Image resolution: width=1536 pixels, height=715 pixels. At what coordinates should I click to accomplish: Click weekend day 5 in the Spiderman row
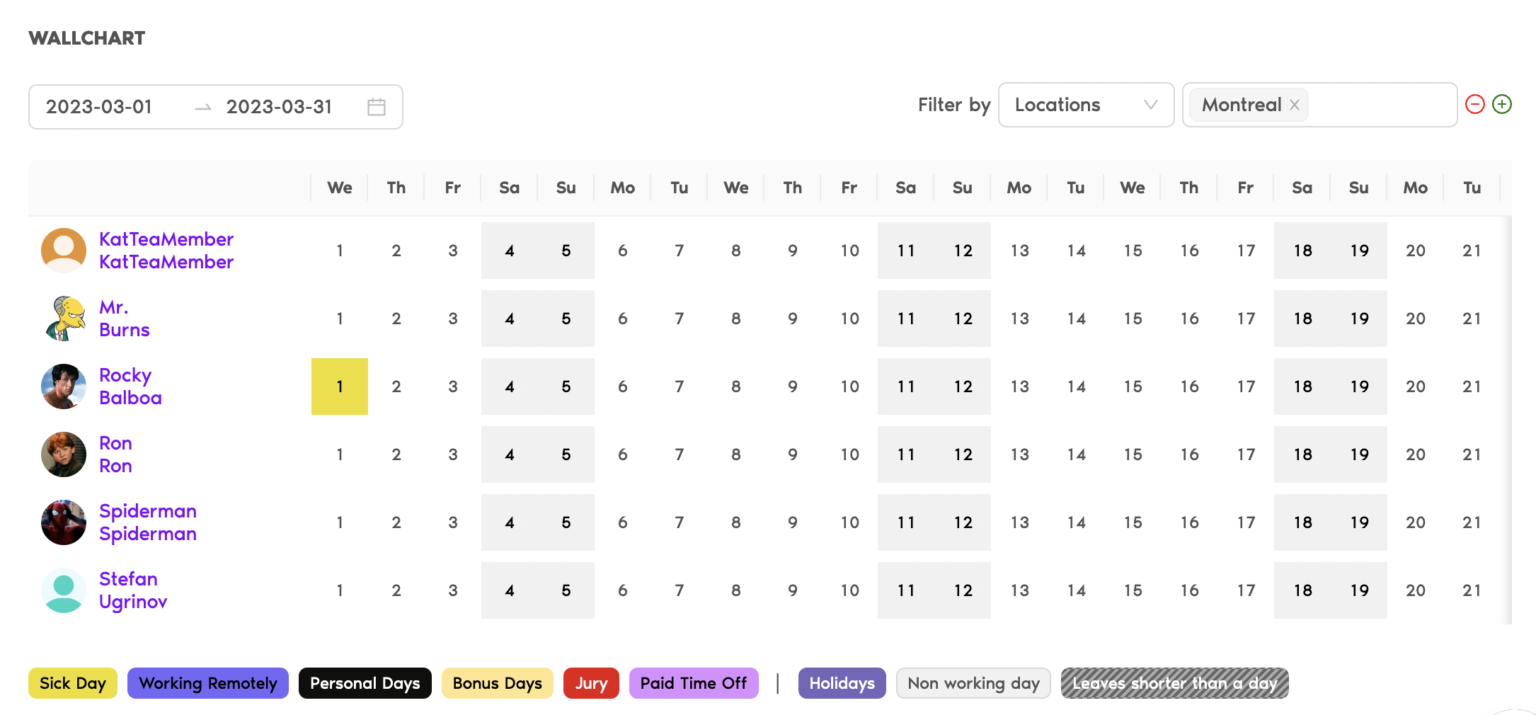click(x=566, y=522)
